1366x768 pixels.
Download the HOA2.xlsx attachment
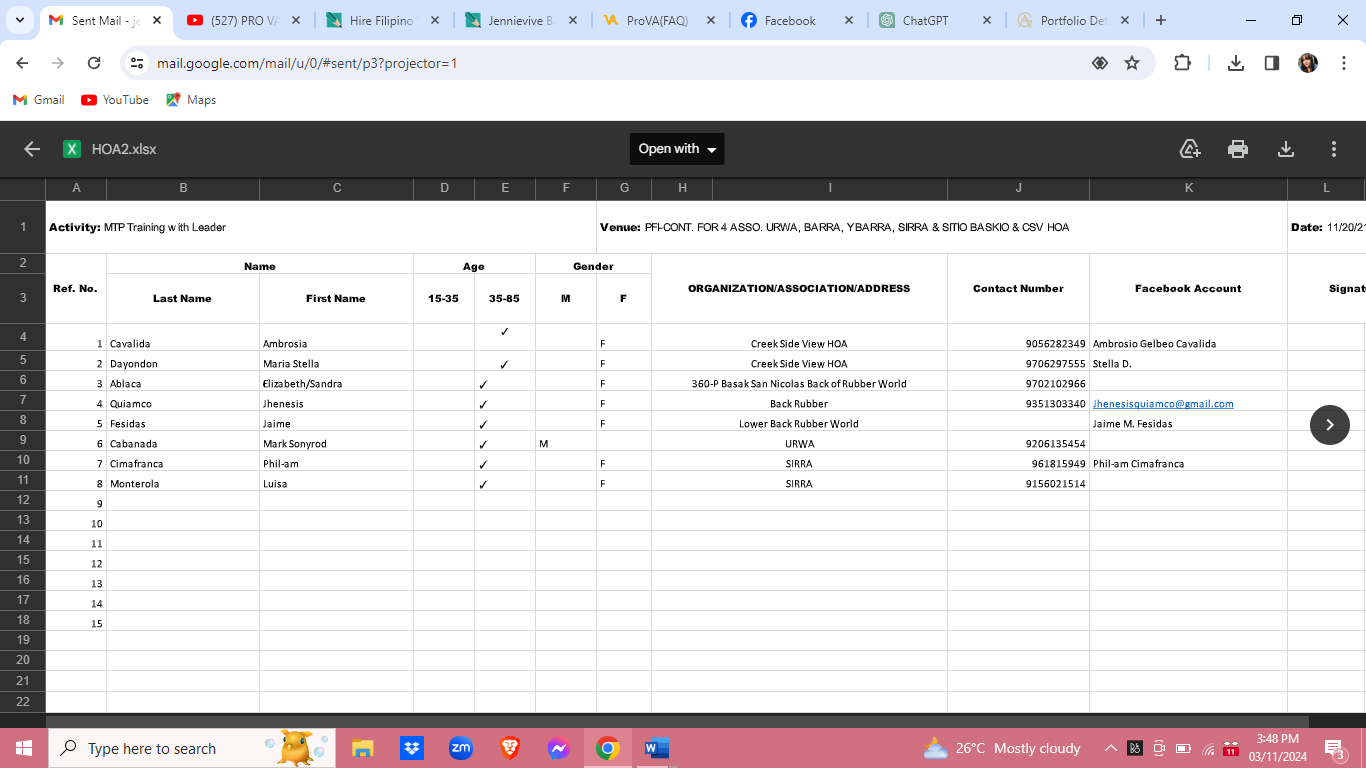click(1286, 149)
